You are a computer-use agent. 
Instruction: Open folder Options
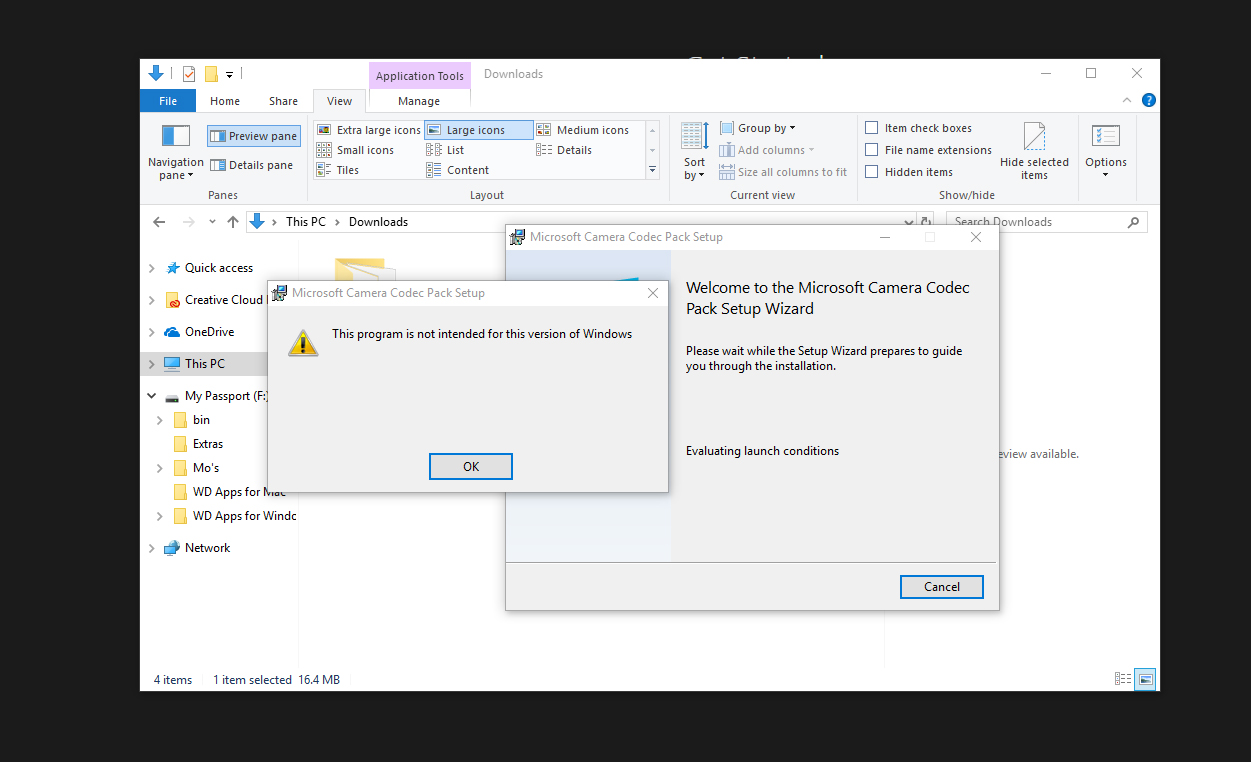1106,151
